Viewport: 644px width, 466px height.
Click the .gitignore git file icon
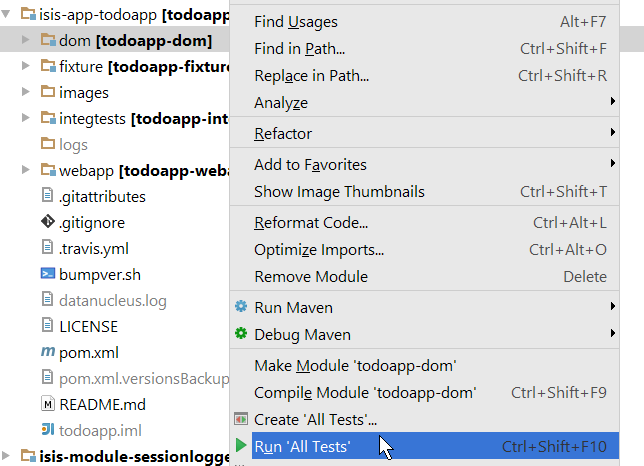click(x=48, y=222)
